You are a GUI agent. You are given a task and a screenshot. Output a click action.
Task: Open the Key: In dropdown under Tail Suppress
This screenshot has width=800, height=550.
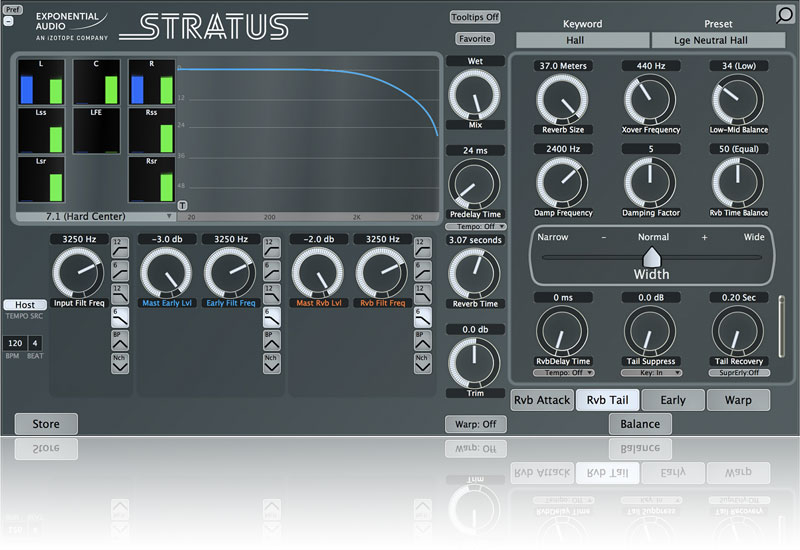point(651,372)
